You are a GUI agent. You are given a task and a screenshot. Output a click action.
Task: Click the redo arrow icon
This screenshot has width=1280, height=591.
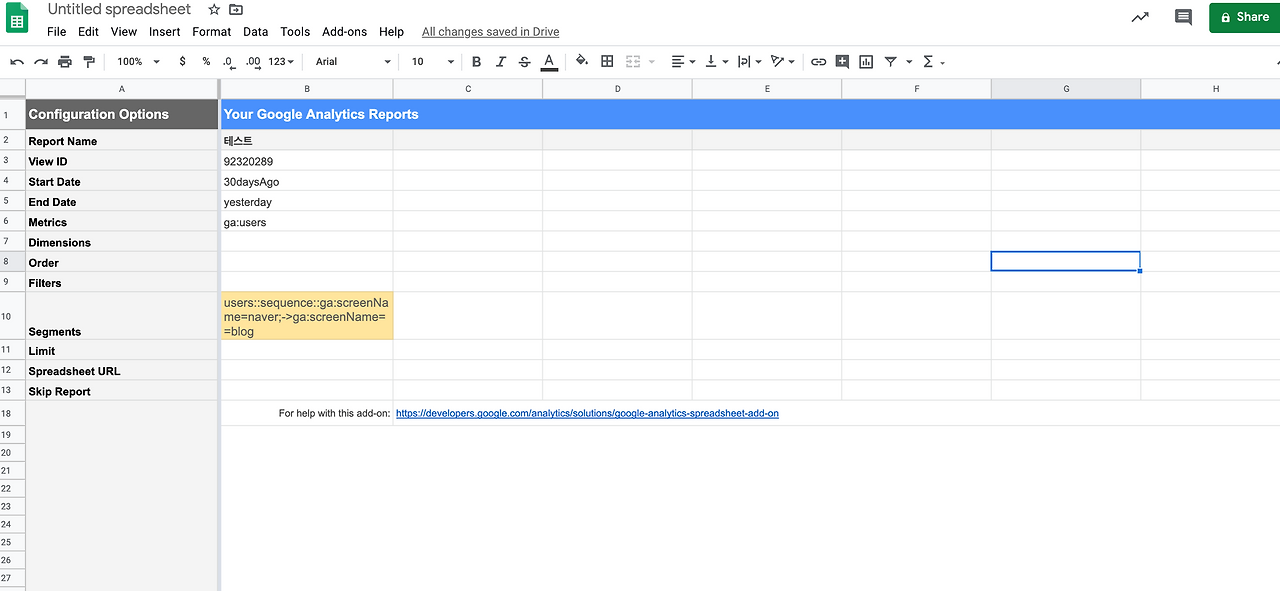click(x=41, y=62)
